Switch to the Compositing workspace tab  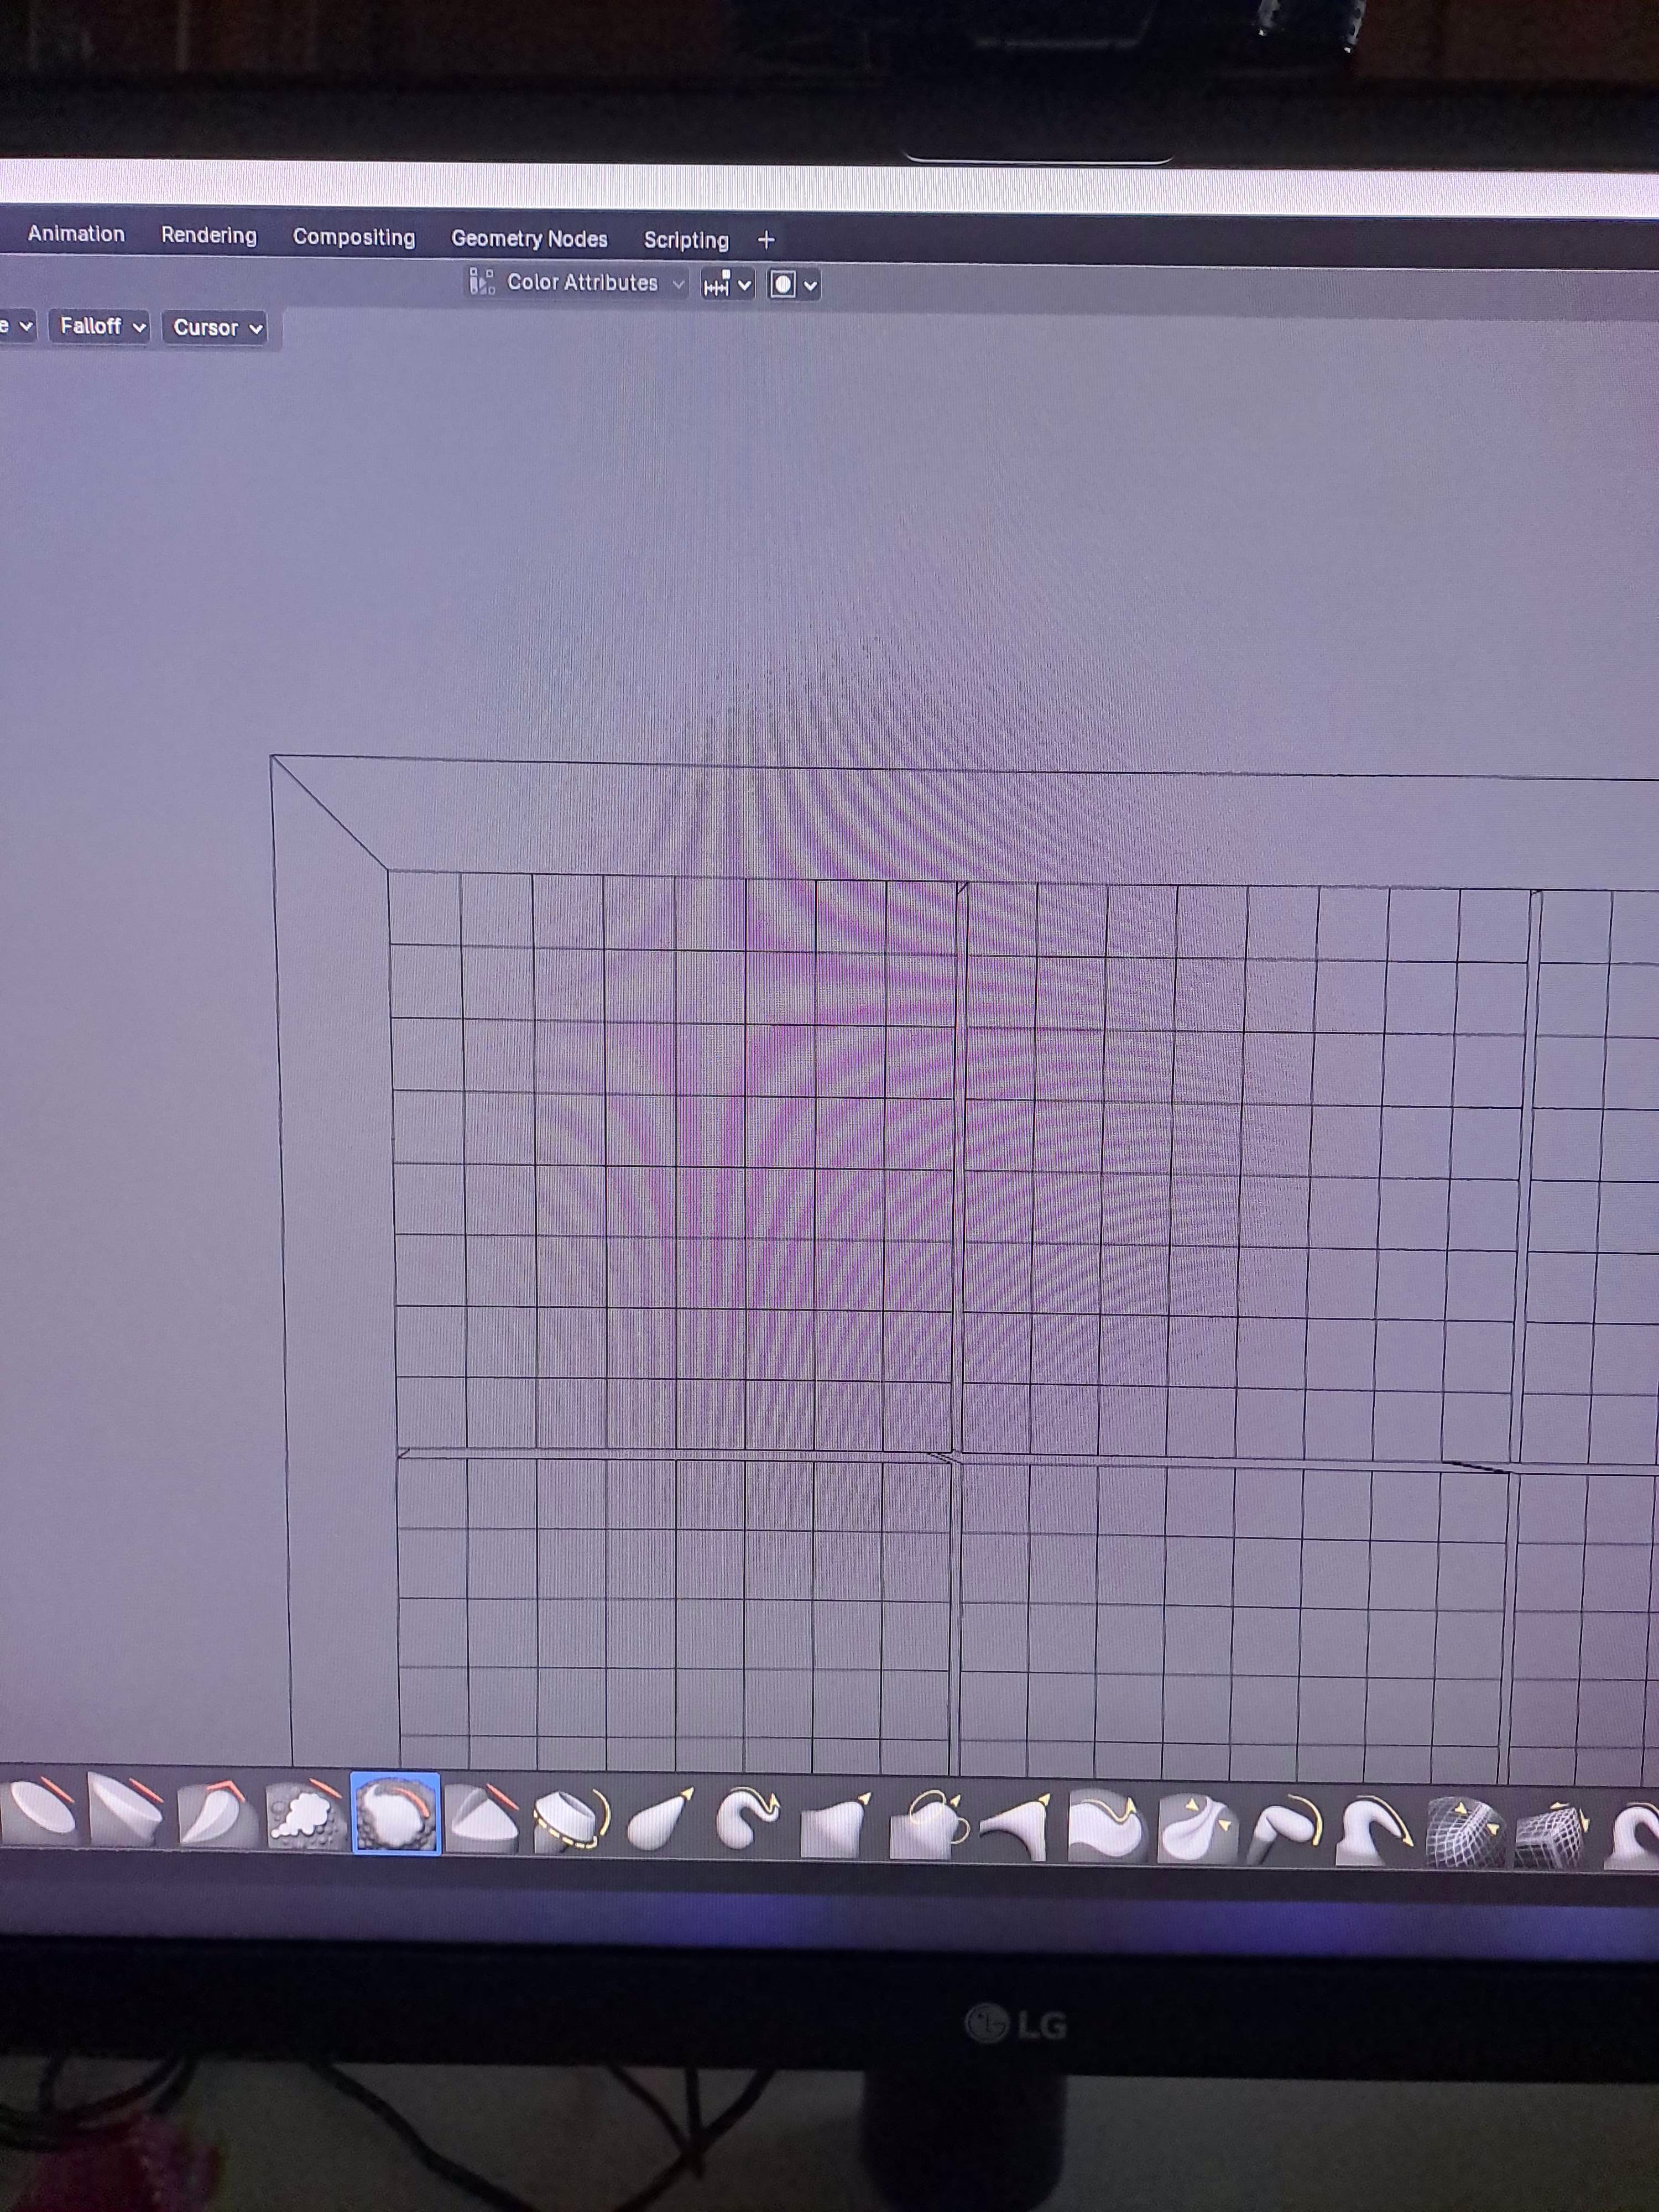353,237
